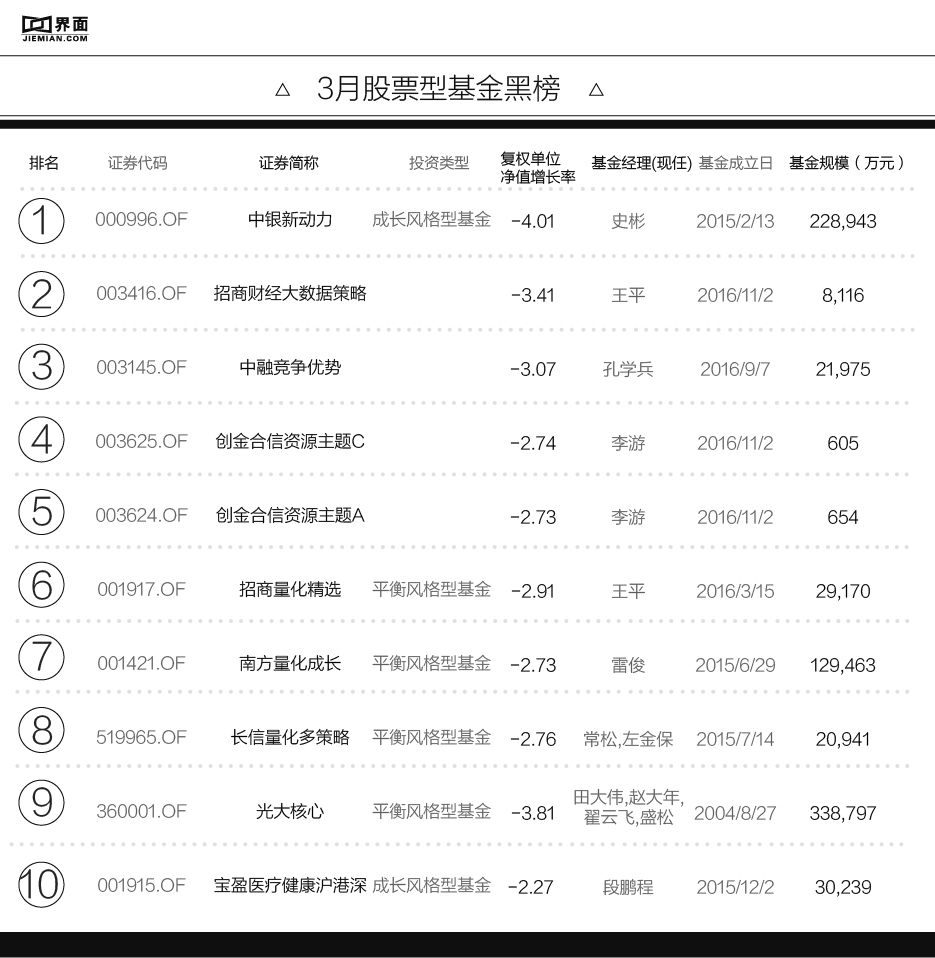
Task: Click the growth rate value -3.07
Action: (533, 369)
